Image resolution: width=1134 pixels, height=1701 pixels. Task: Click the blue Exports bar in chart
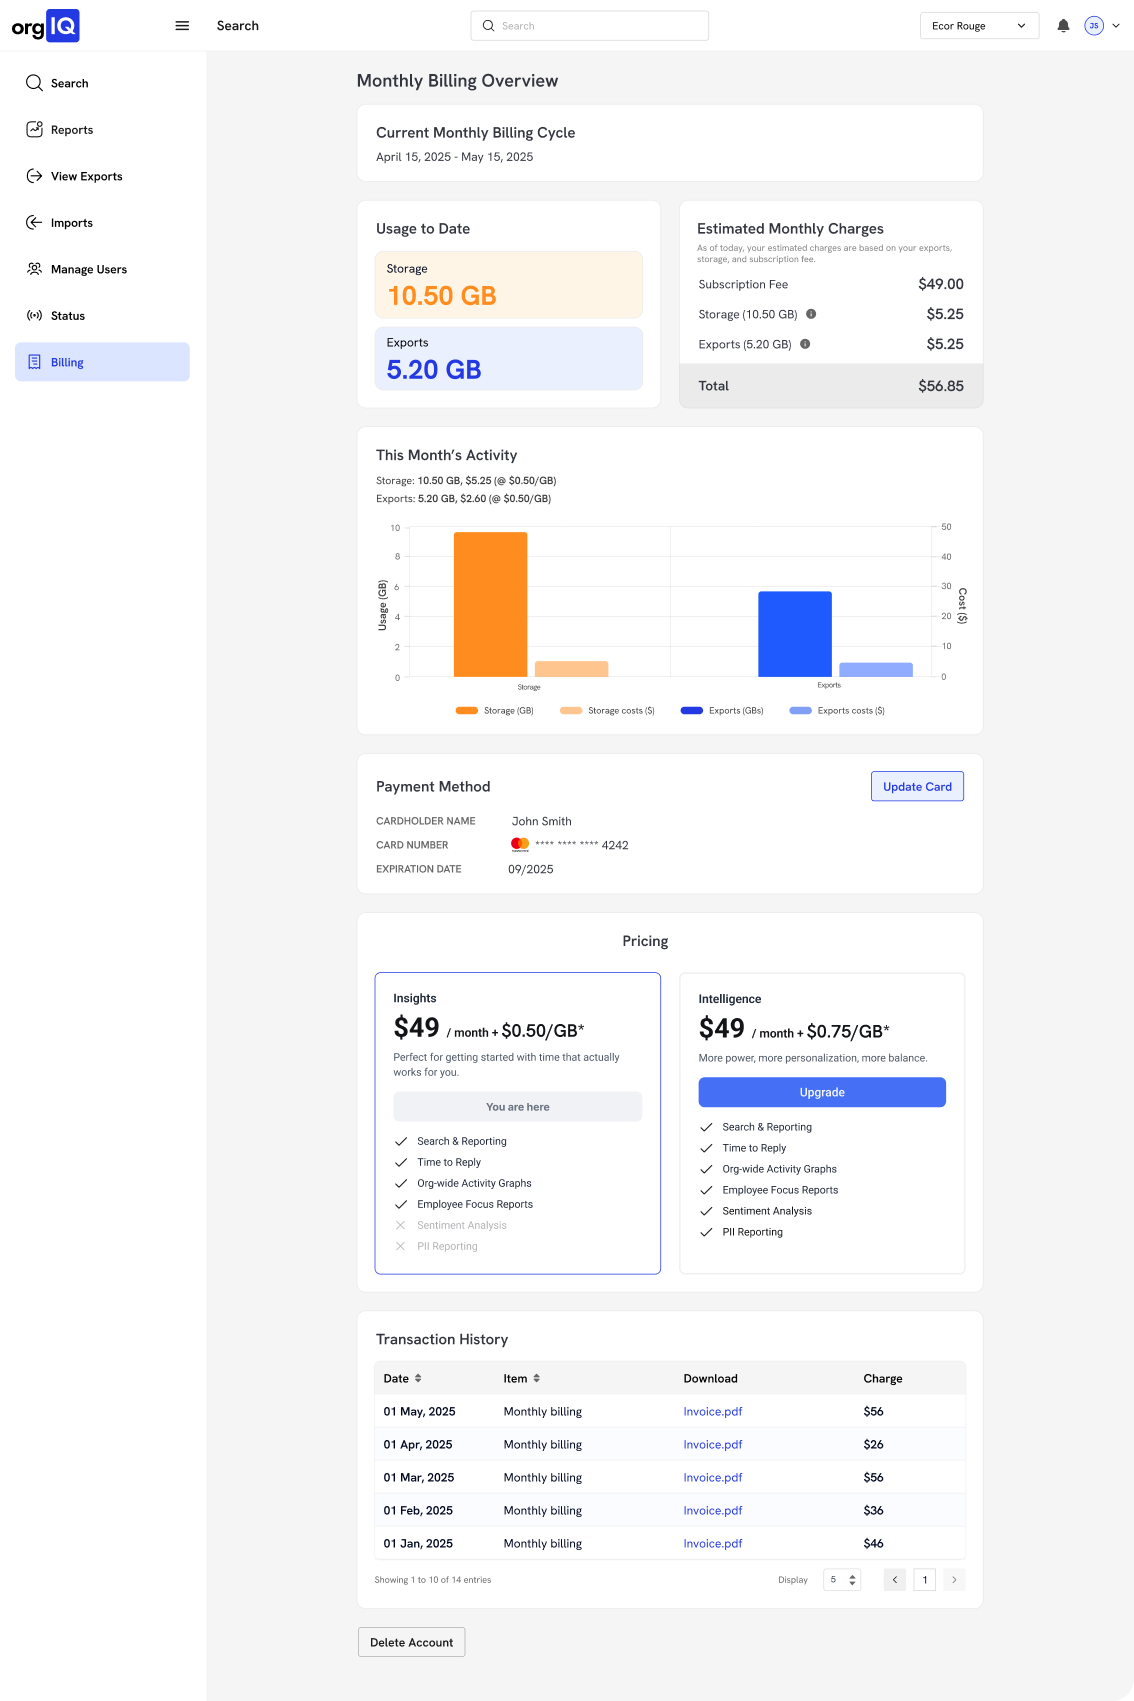pos(795,634)
